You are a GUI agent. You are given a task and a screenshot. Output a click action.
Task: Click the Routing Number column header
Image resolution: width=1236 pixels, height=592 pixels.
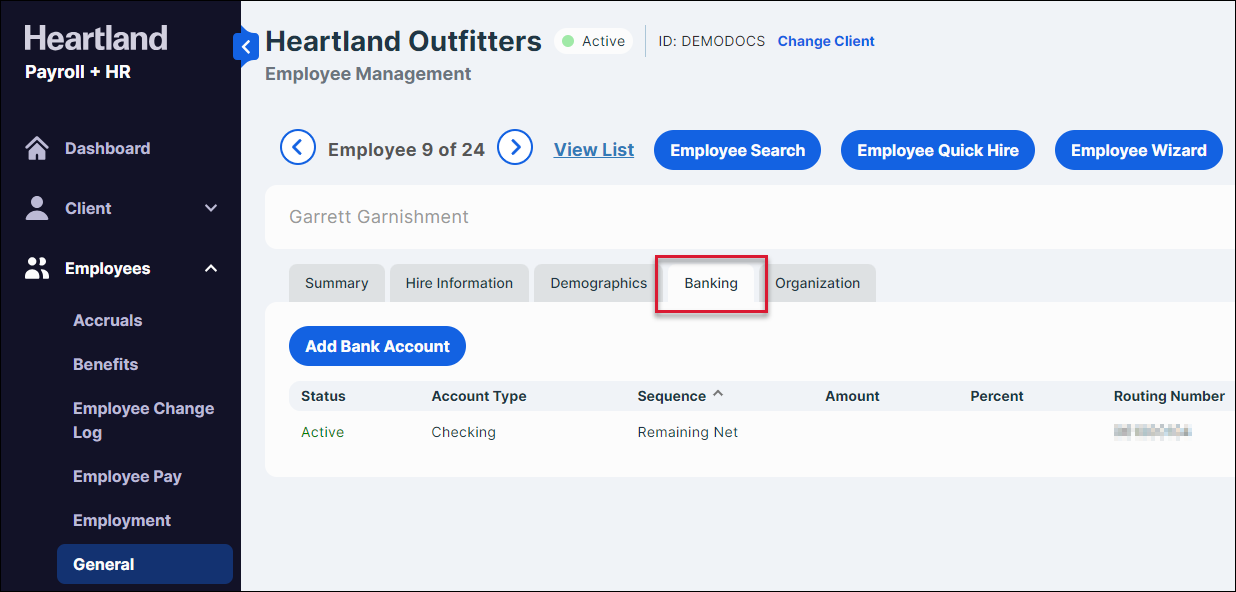(1169, 396)
